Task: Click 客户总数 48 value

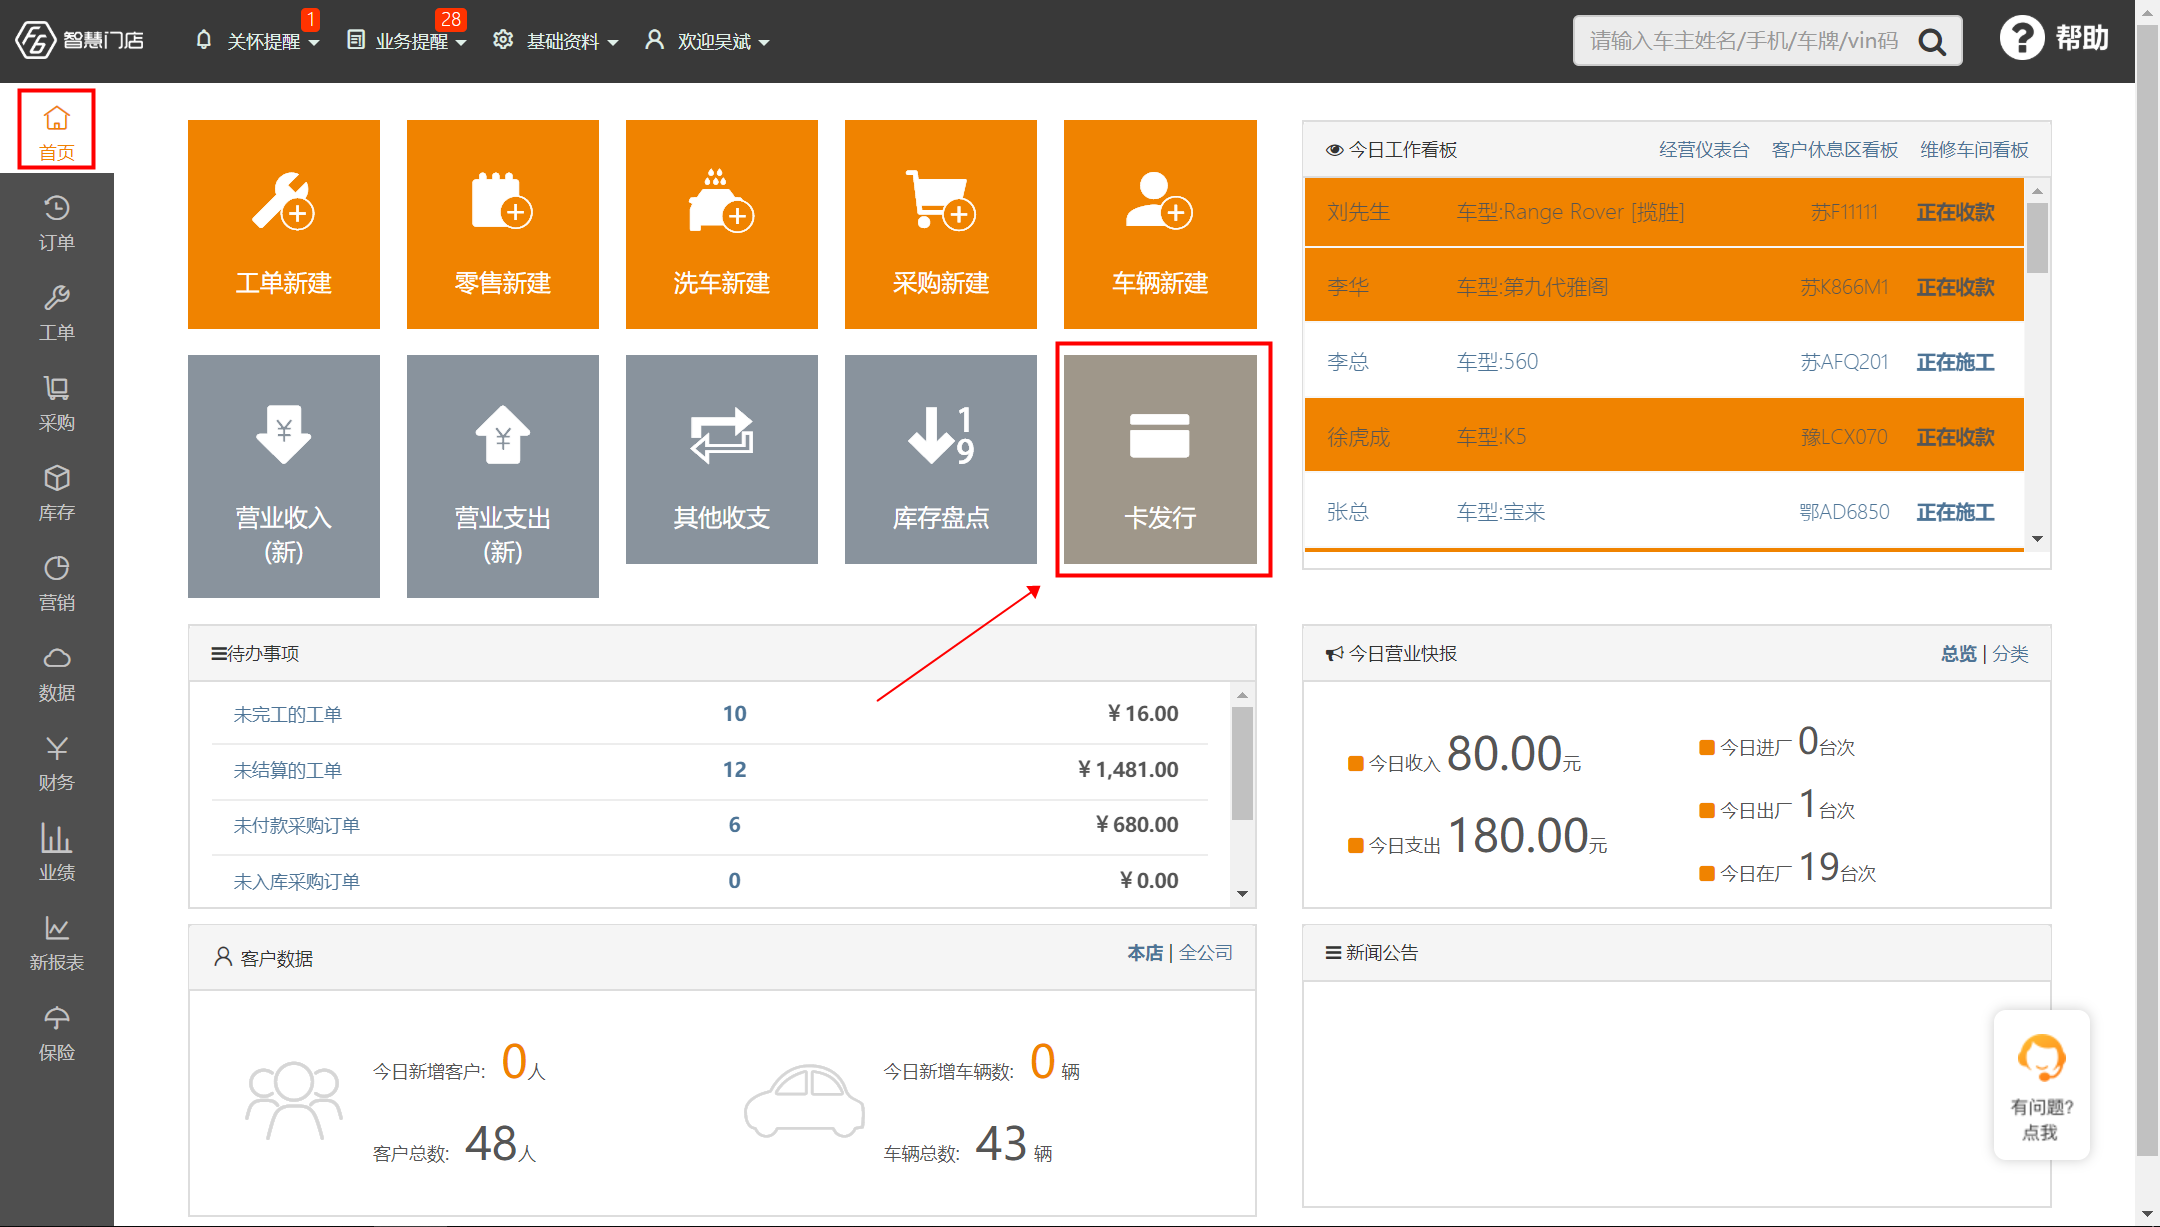Action: coord(491,1144)
